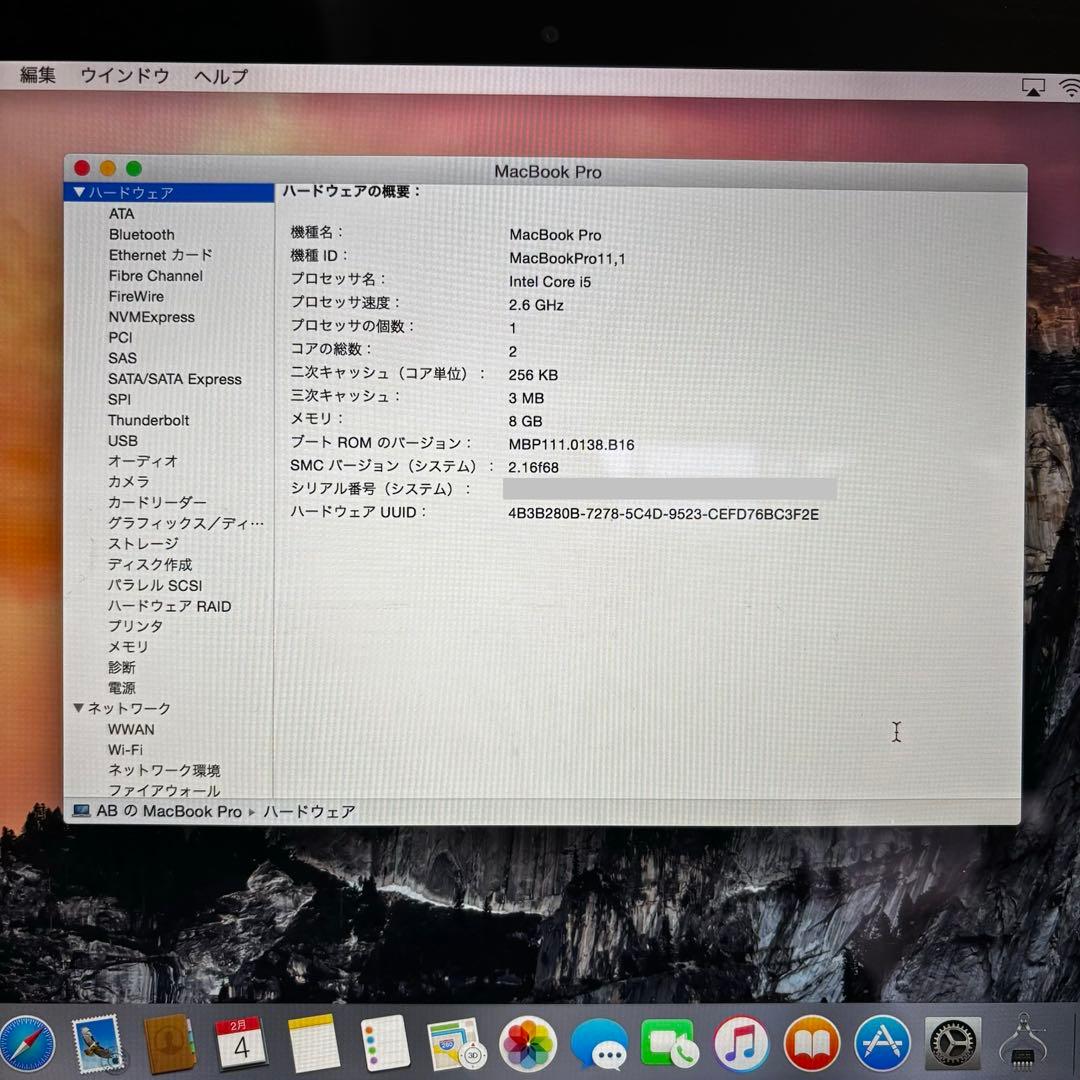Collapse the ネットワーク sidebar section
The width and height of the screenshot is (1080, 1080).
pos(78,708)
